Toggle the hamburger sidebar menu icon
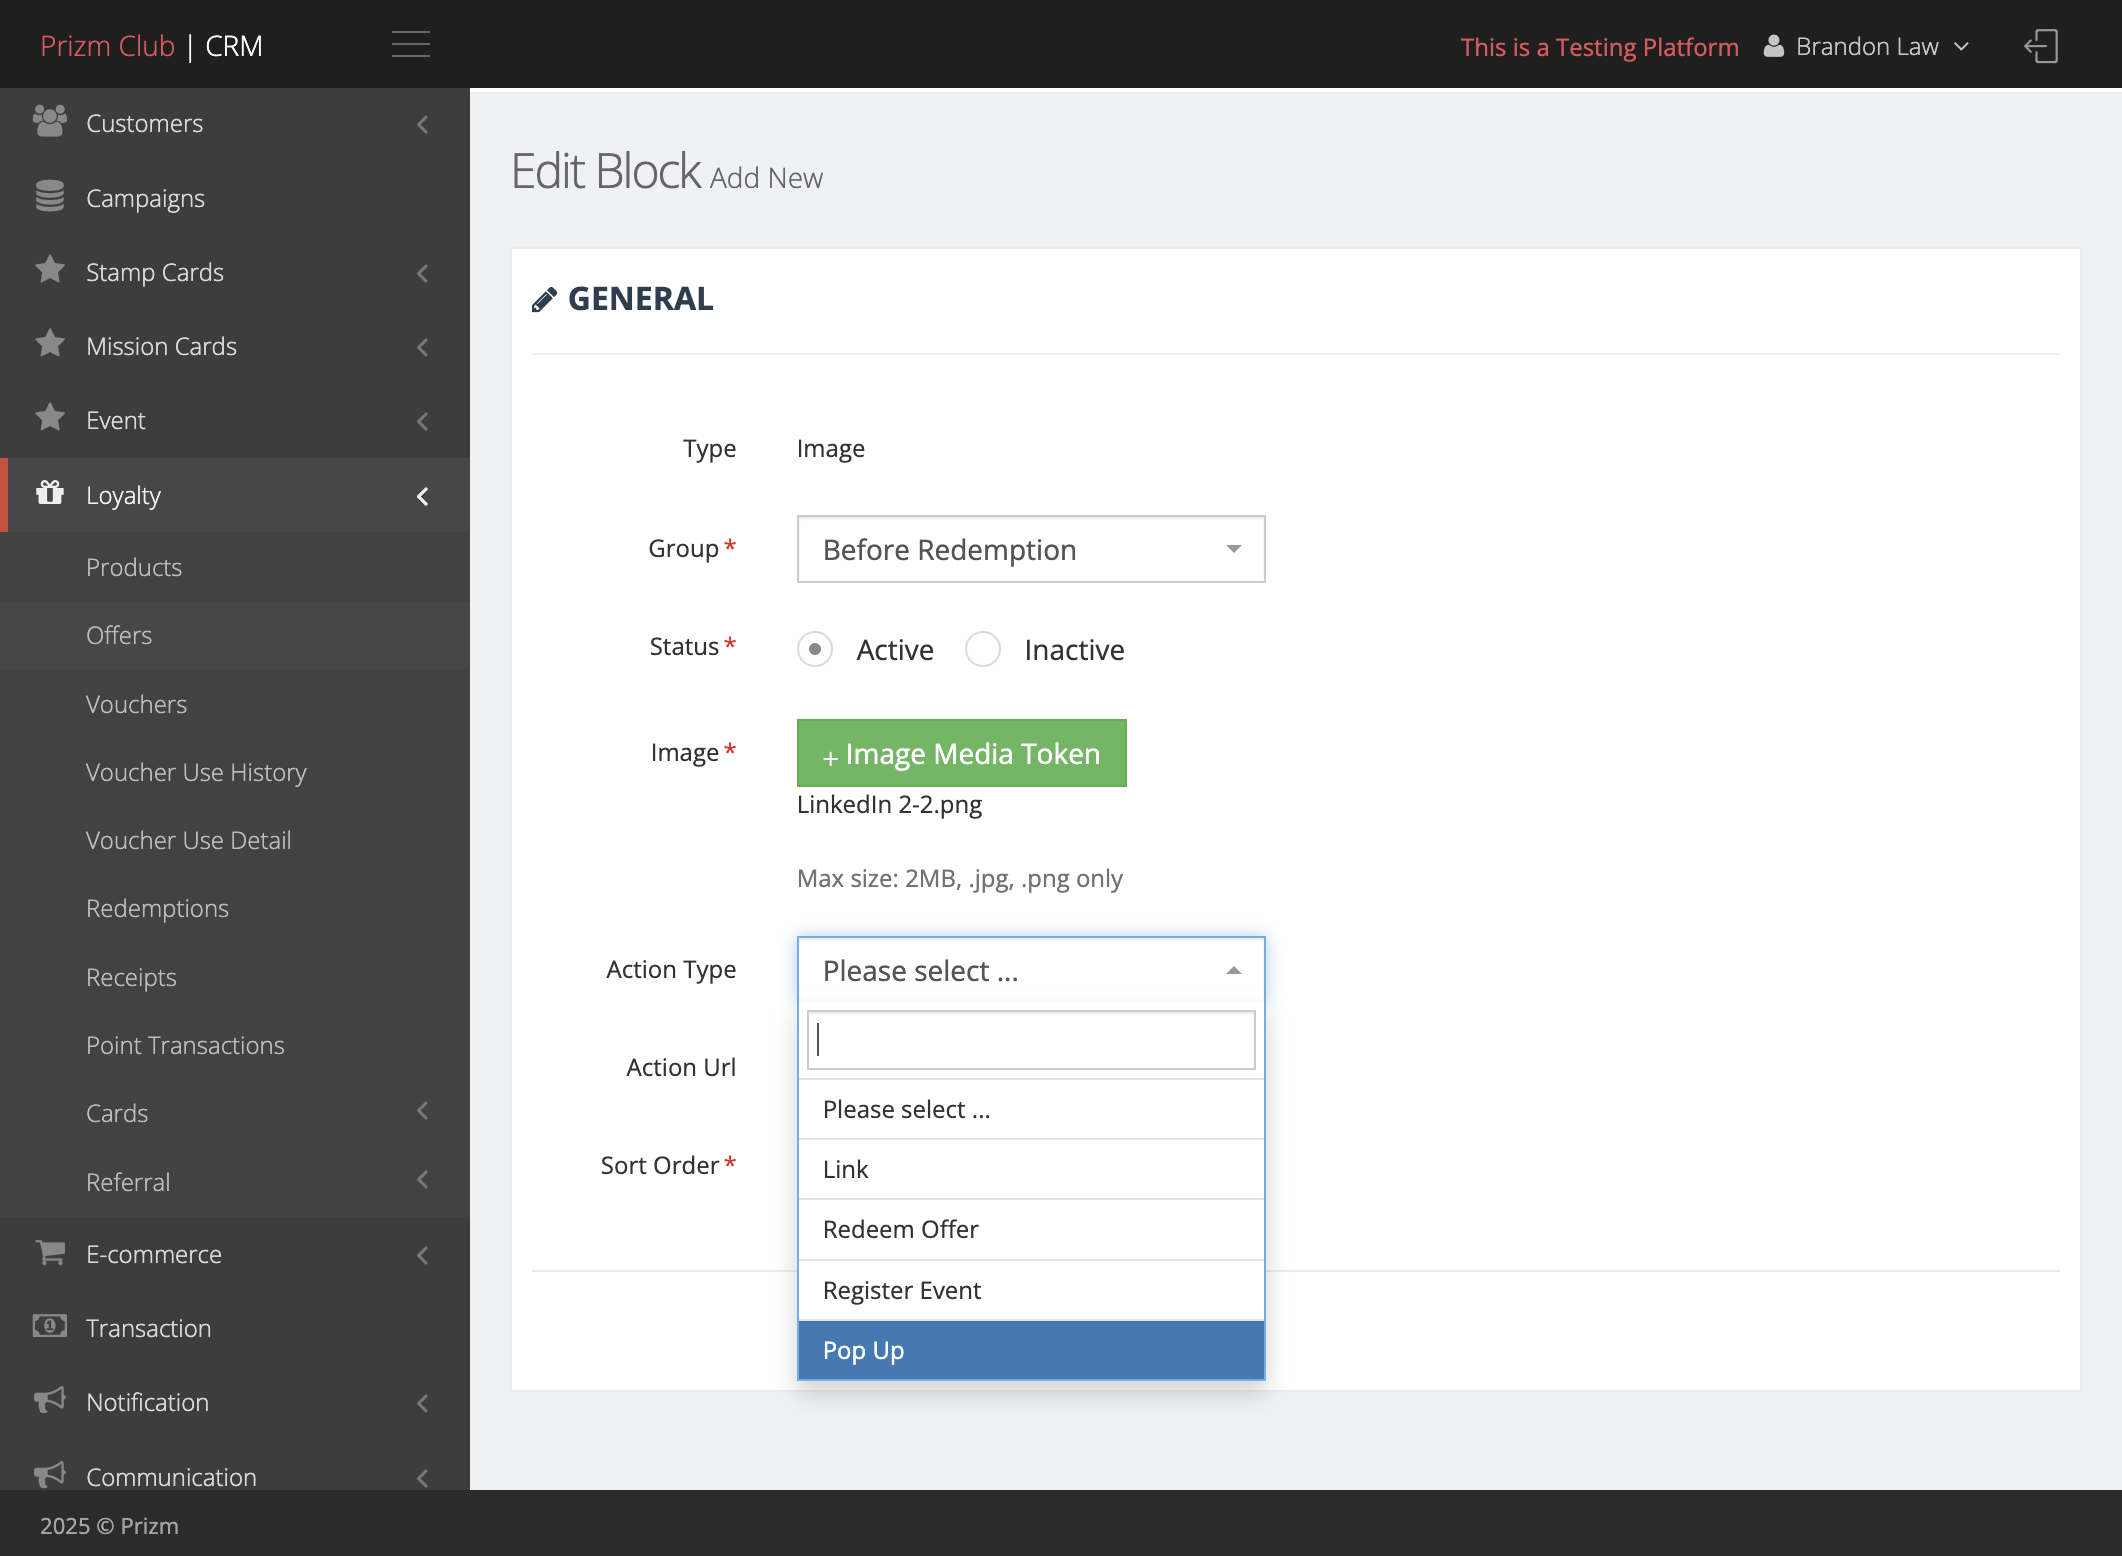Image resolution: width=2122 pixels, height=1556 pixels. pos(410,44)
